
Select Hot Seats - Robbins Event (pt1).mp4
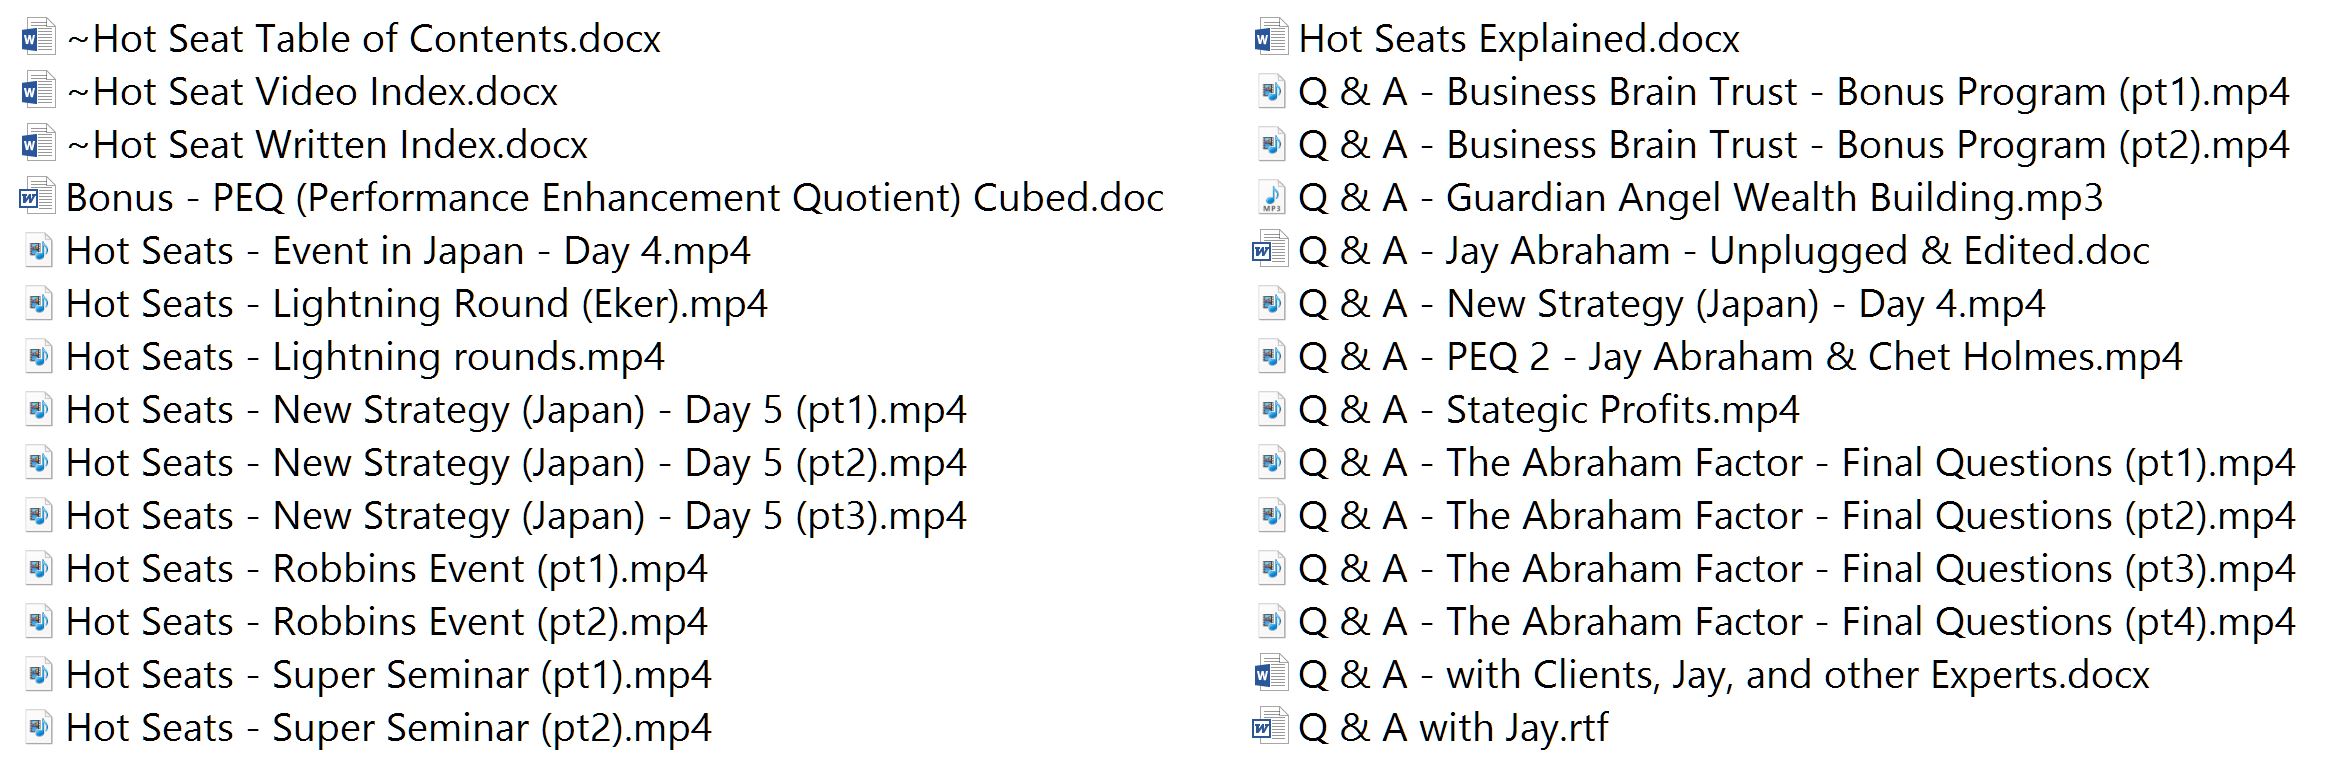tap(387, 569)
